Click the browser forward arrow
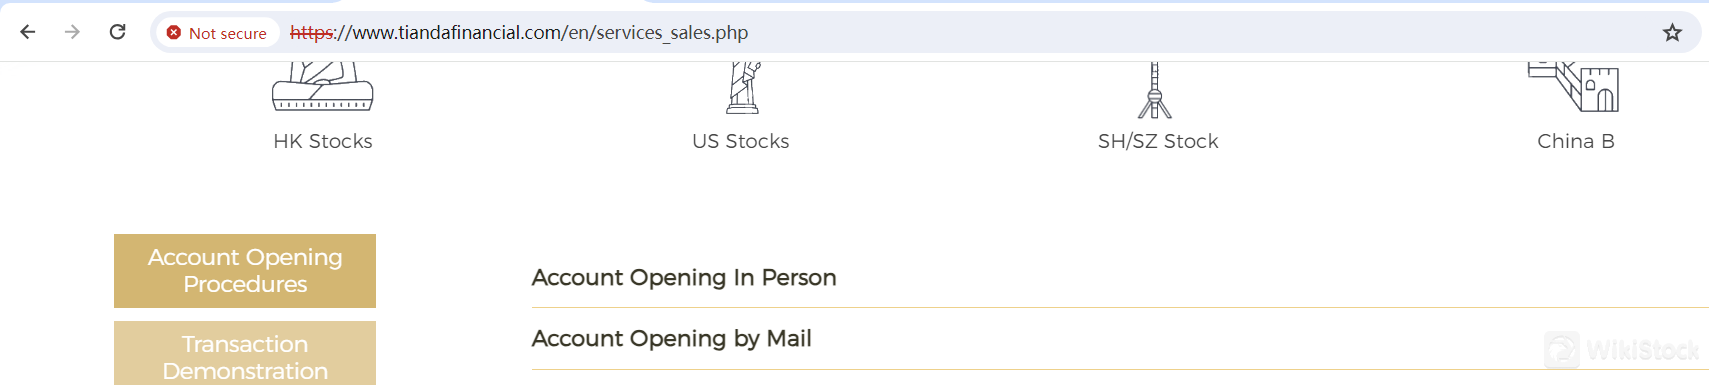Image resolution: width=1709 pixels, height=385 pixels. pos(72,32)
